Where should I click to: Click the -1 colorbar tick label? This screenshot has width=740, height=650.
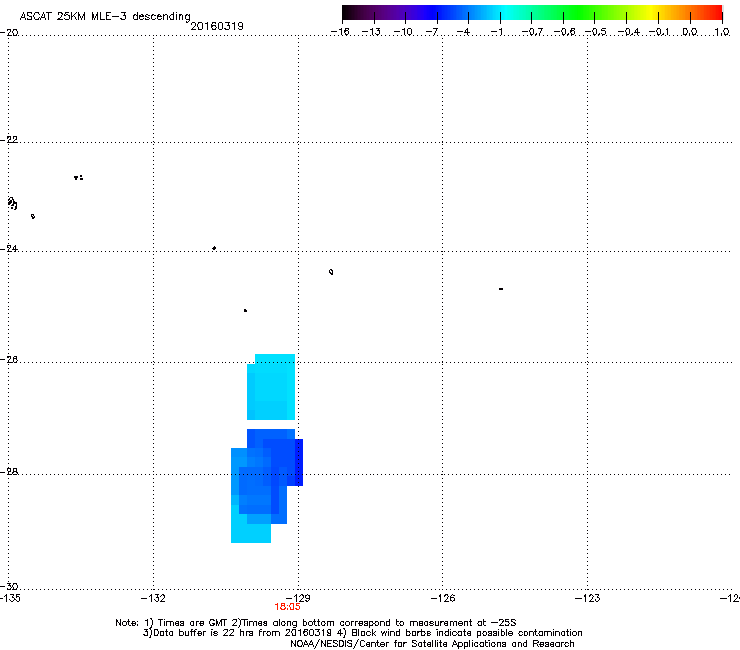497,32
